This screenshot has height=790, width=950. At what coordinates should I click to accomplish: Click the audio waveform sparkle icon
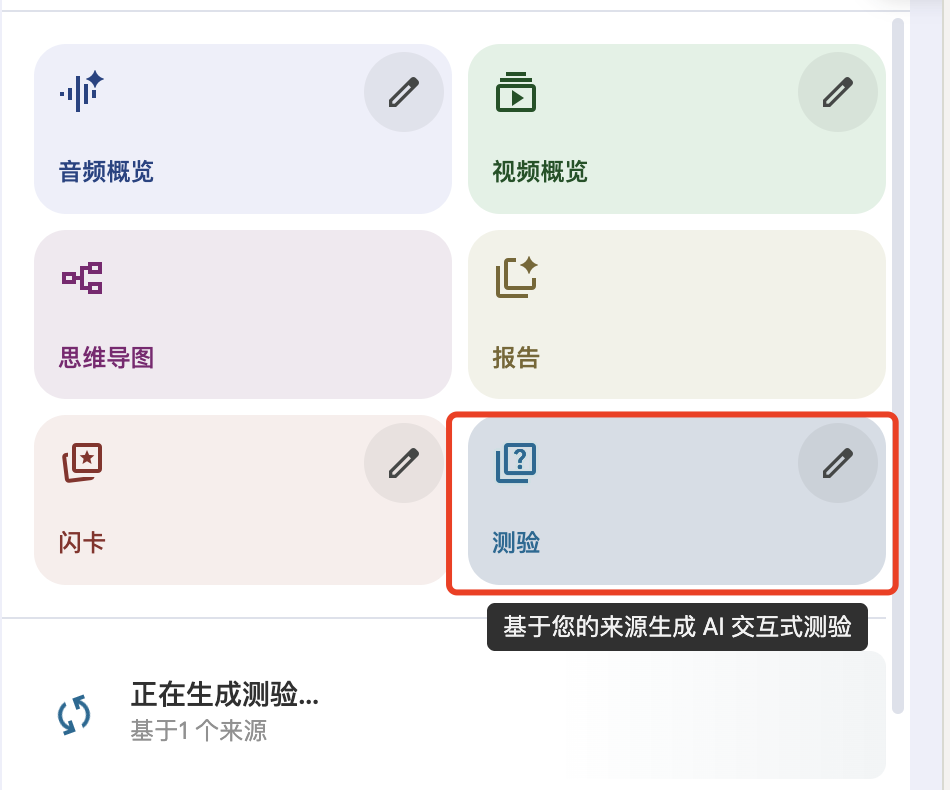[x=82, y=91]
